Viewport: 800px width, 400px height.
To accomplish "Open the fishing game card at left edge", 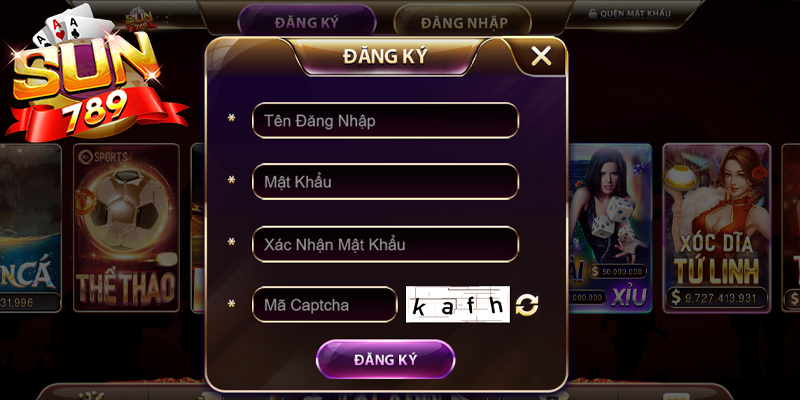I will pos(30,228).
